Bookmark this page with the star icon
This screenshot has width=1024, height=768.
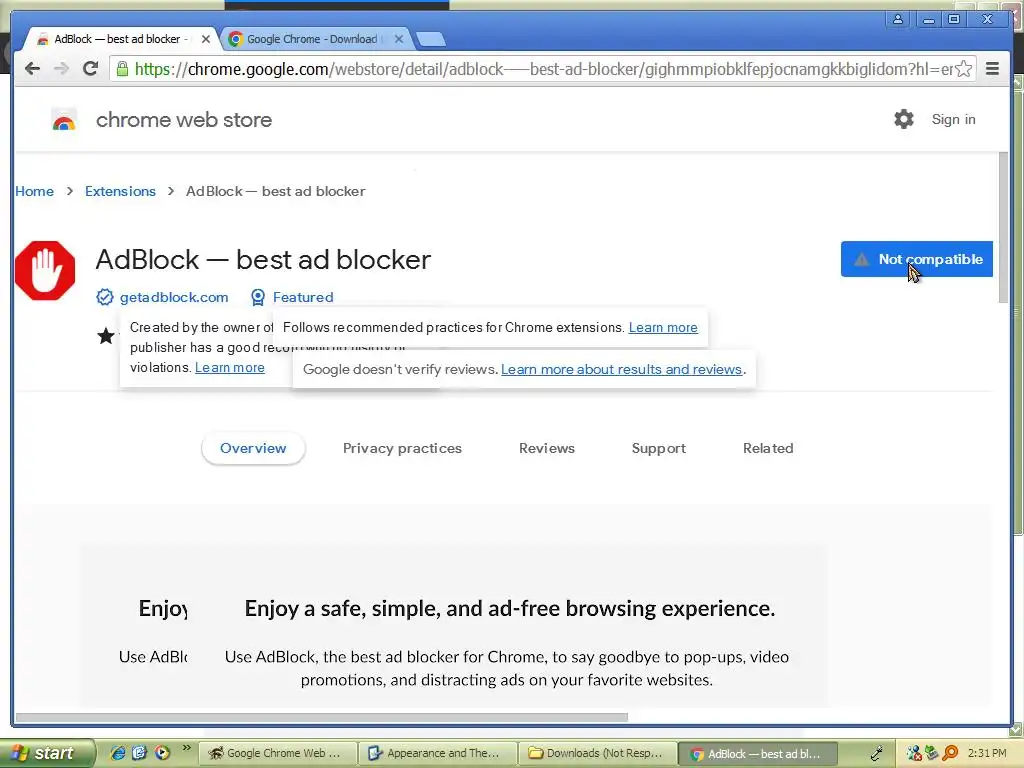coord(963,69)
